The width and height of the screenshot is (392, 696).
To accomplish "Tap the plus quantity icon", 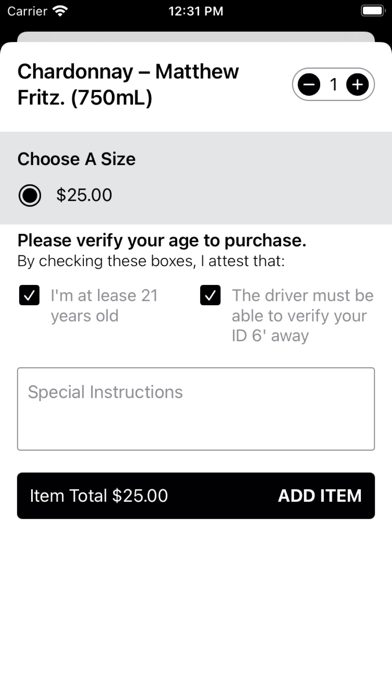I will [x=357, y=84].
